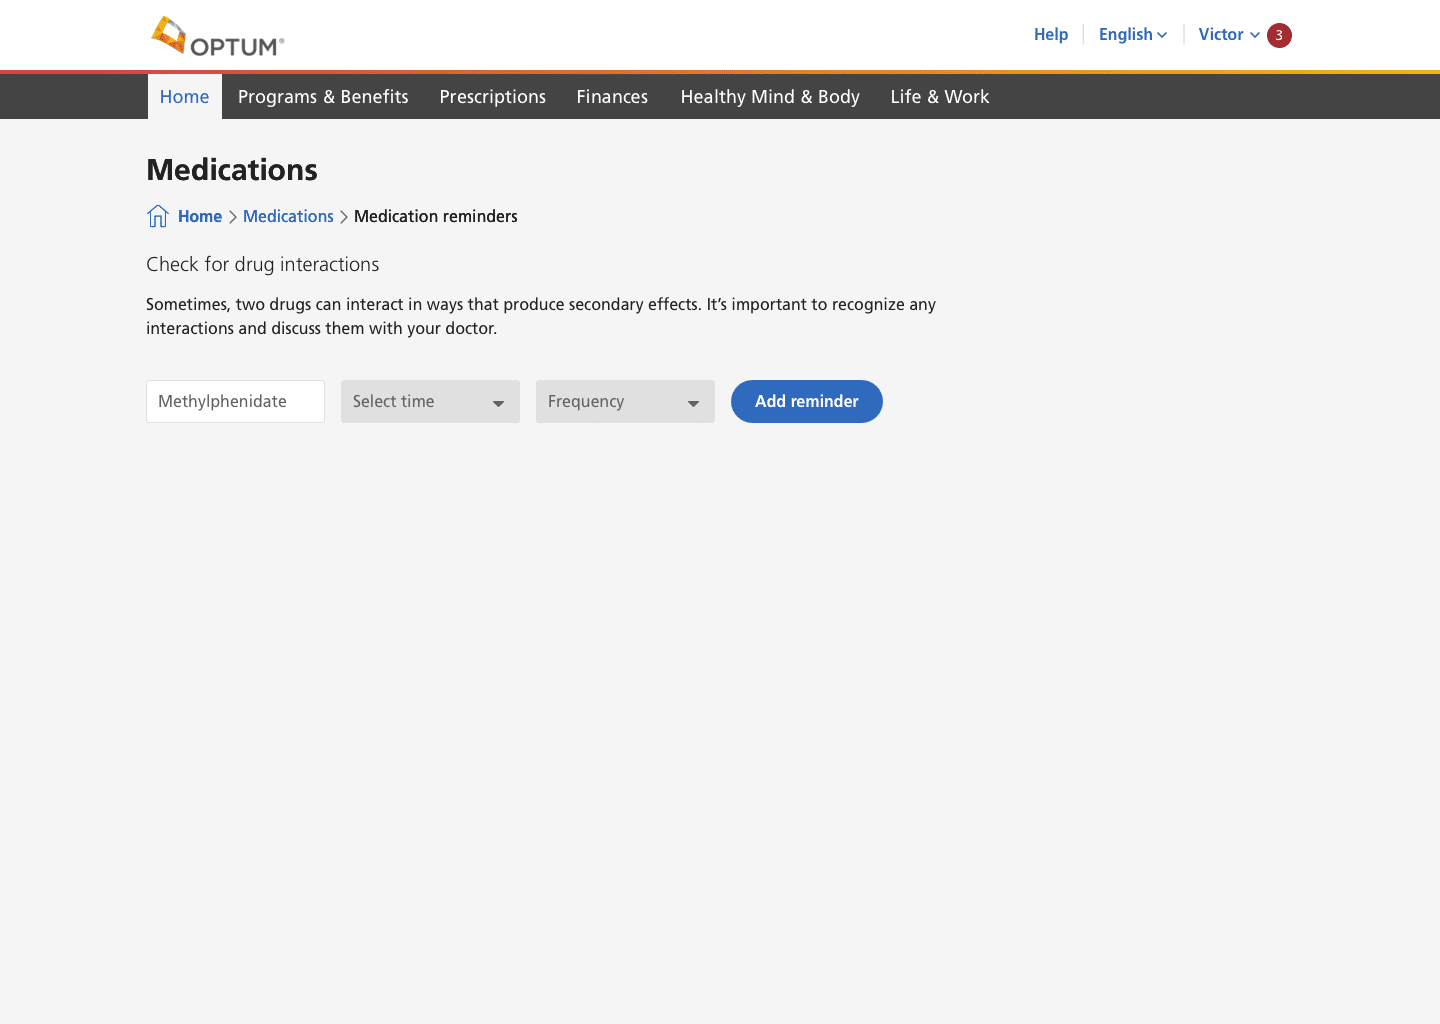Open the notifications badge showing 3
Viewport: 1440px width, 1024px height.
(1279, 35)
